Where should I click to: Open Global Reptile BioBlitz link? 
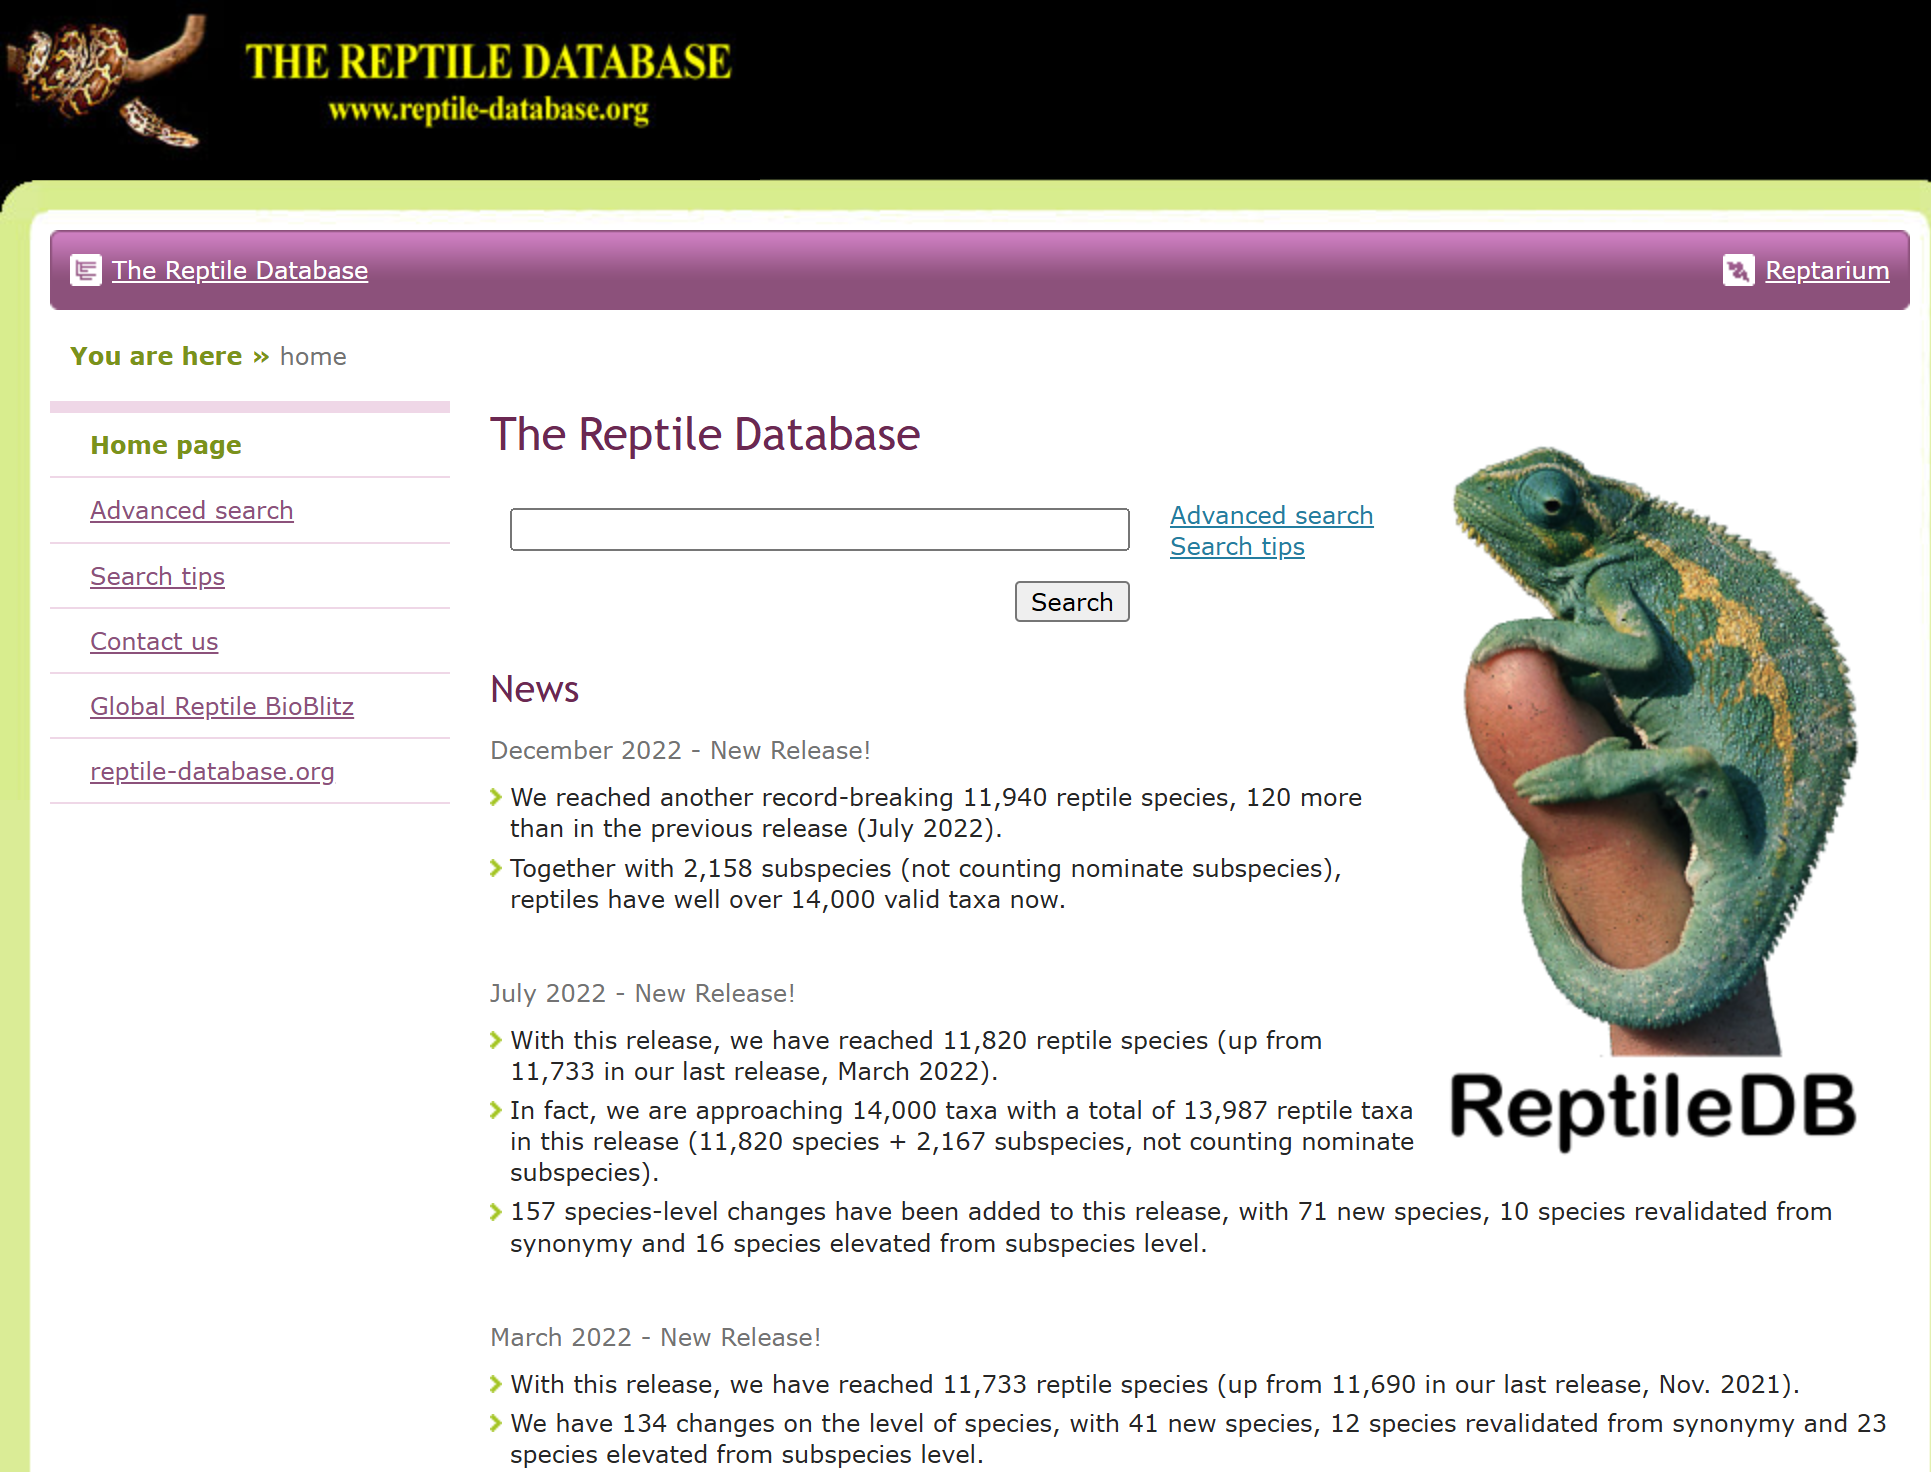(x=222, y=706)
